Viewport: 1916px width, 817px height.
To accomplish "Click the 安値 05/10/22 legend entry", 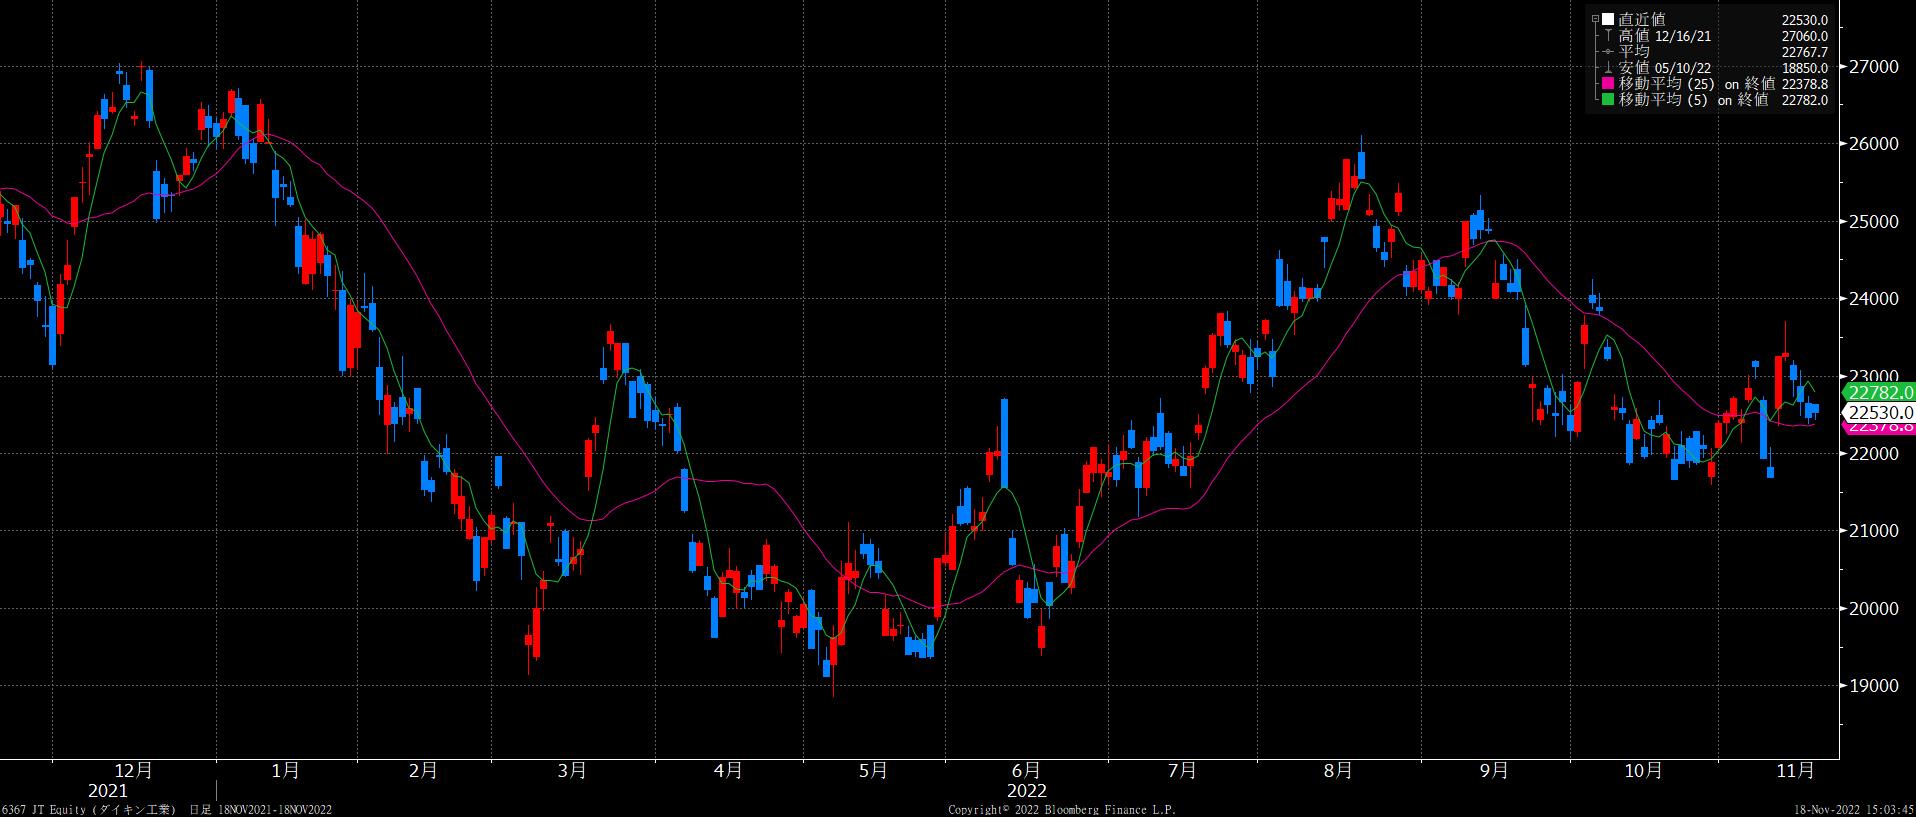I will pos(1666,68).
